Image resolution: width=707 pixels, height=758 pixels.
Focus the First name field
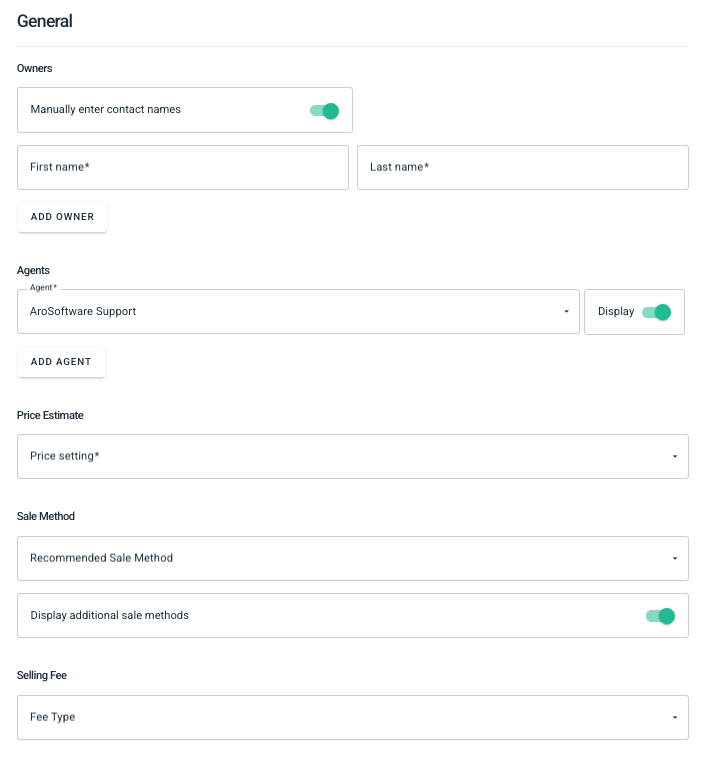[x=183, y=167]
